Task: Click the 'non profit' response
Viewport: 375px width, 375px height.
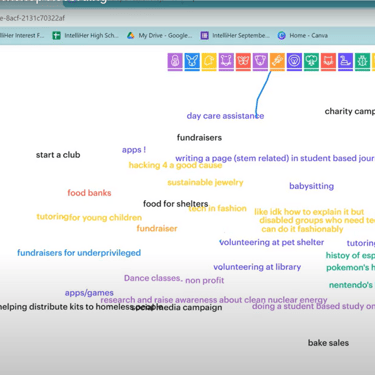Action: [204, 281]
